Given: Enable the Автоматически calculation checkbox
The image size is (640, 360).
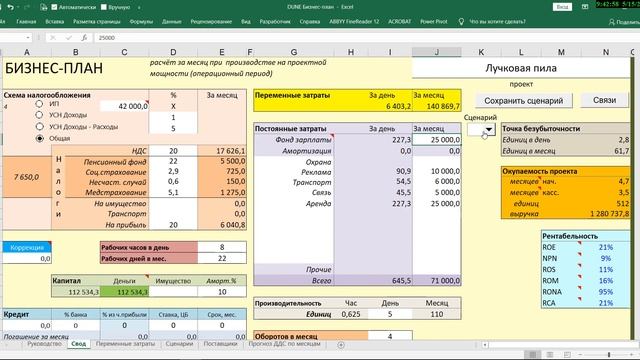Looking at the screenshot, I should coord(54,7).
